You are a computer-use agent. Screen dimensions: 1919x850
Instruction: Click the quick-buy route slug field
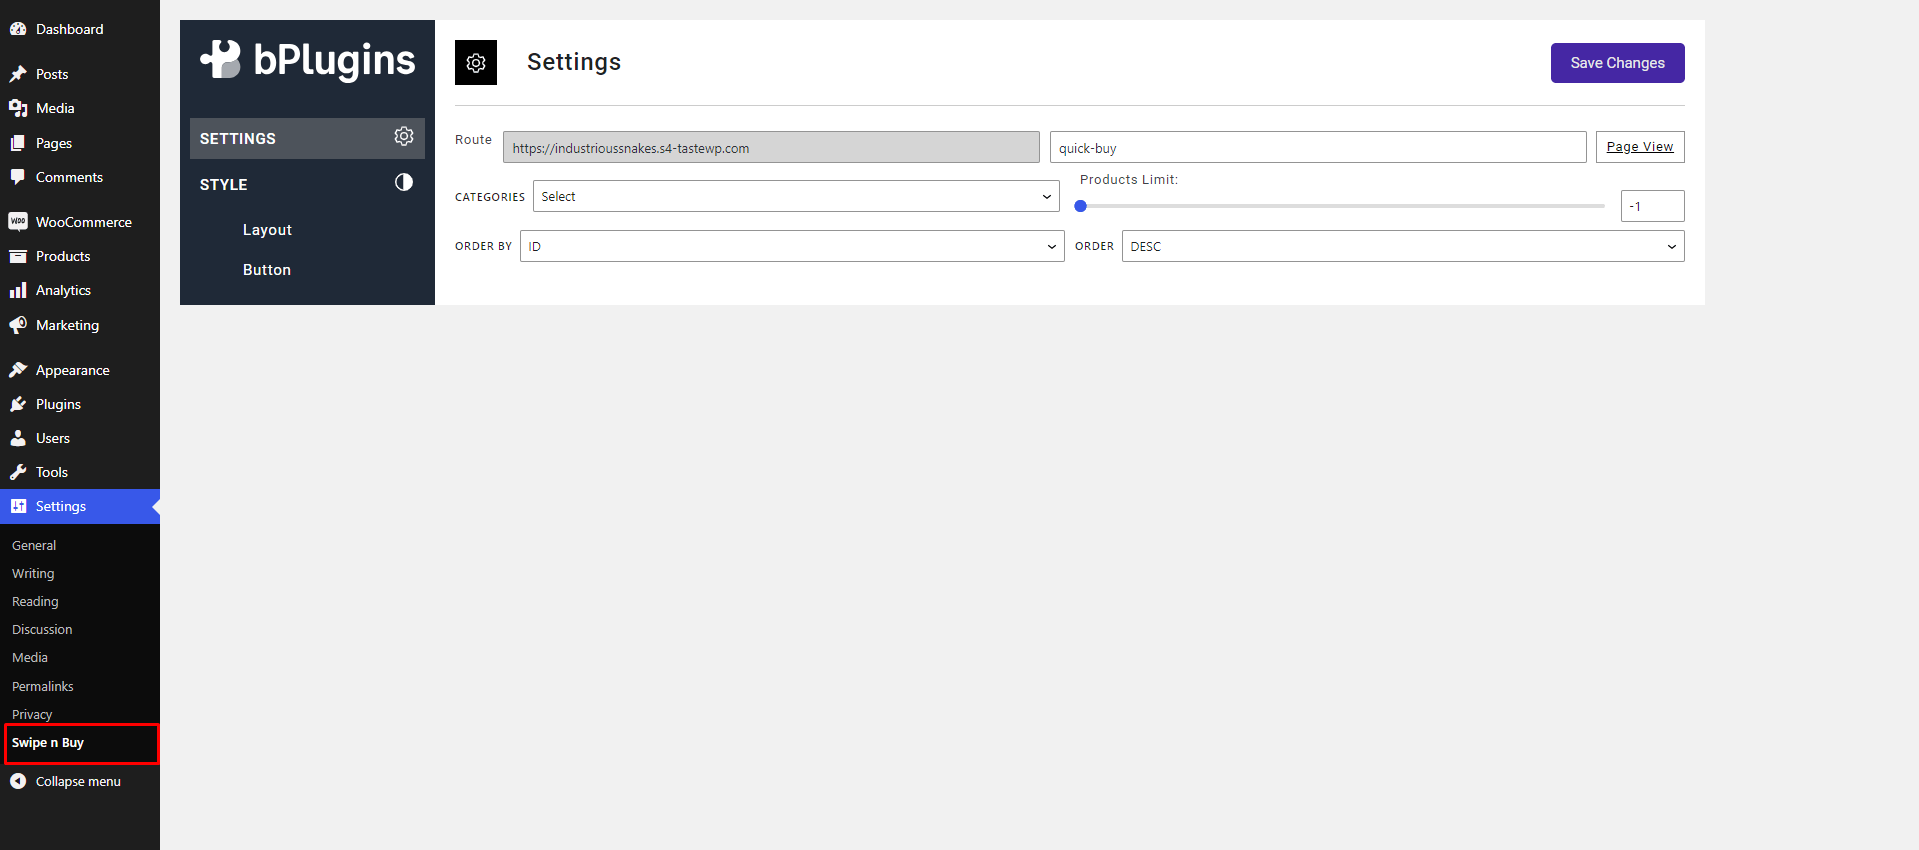click(x=1318, y=147)
